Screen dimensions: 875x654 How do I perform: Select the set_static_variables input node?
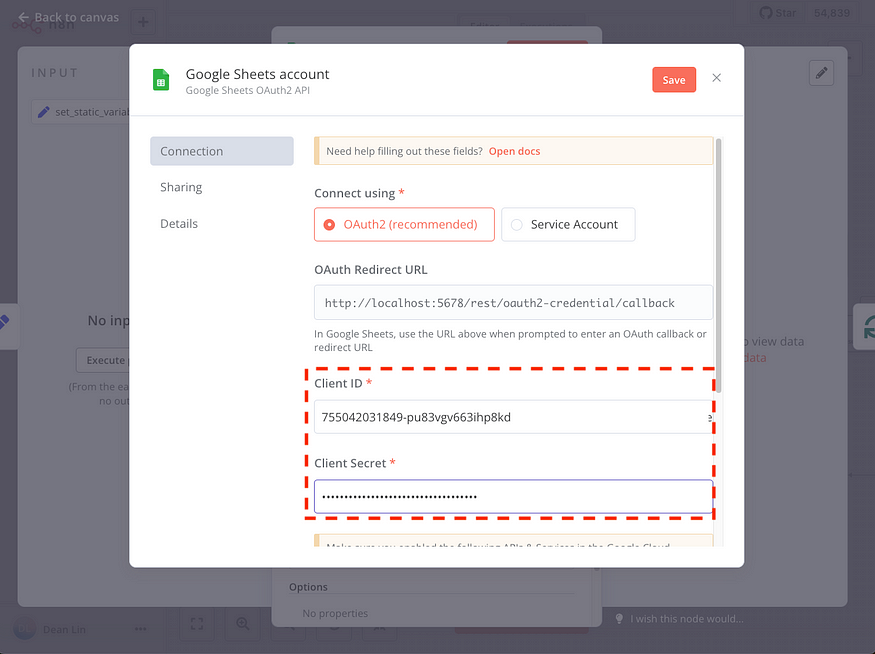pos(81,112)
